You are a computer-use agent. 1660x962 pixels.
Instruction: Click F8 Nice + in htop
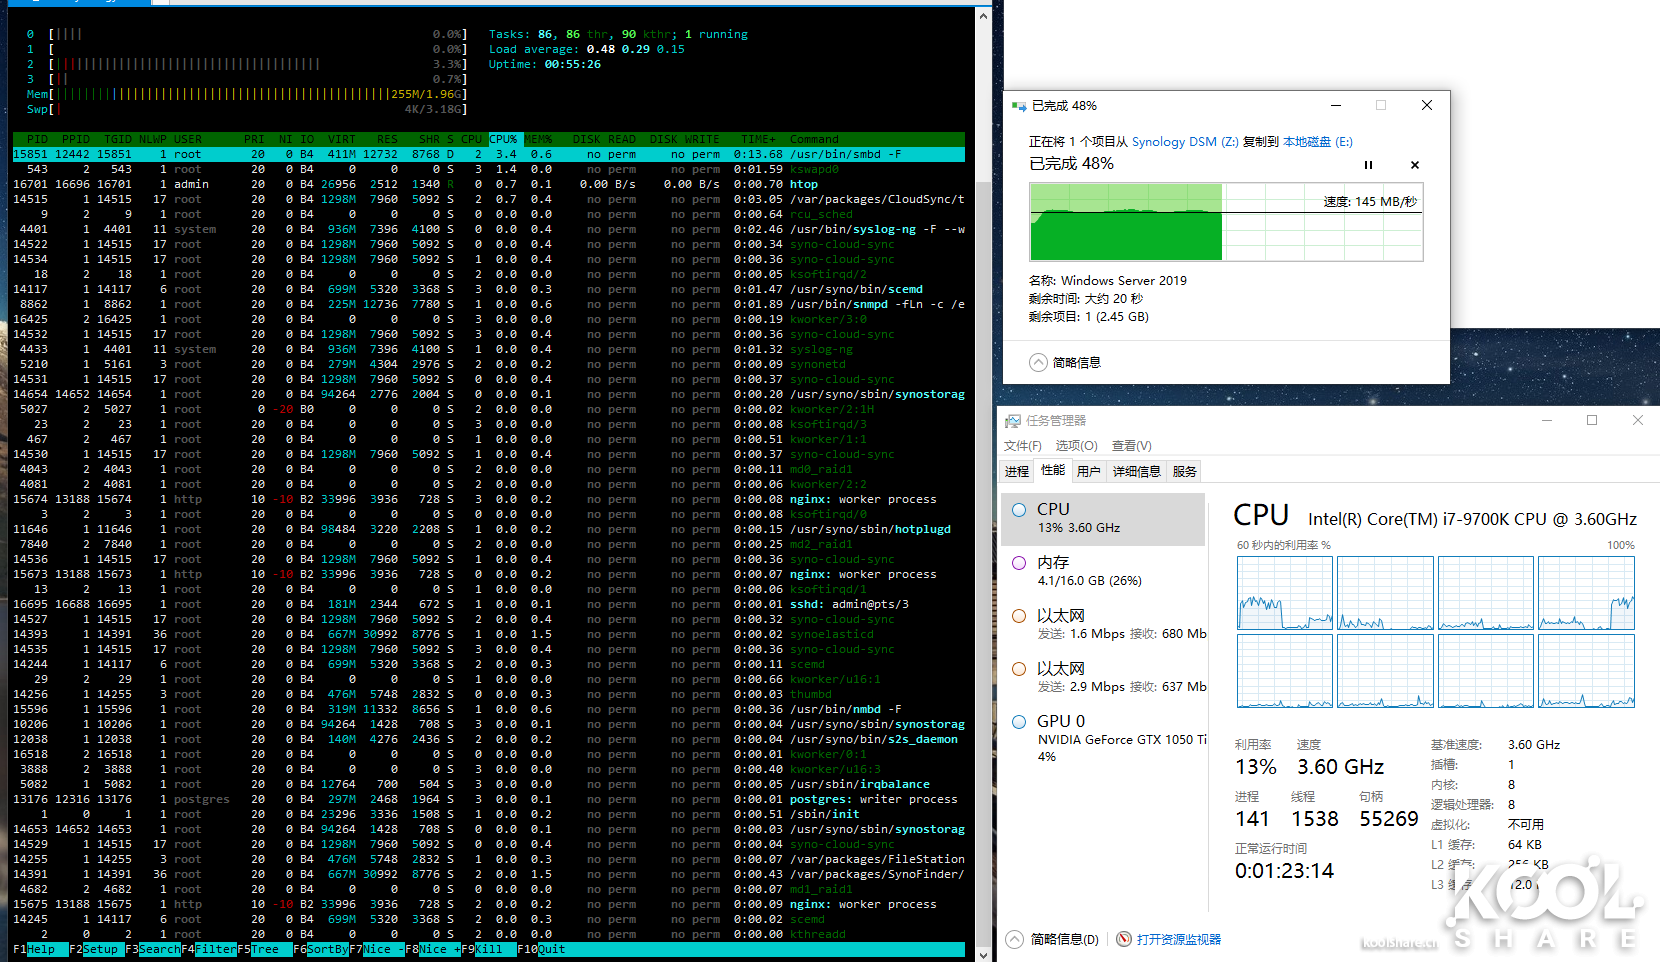tap(432, 949)
